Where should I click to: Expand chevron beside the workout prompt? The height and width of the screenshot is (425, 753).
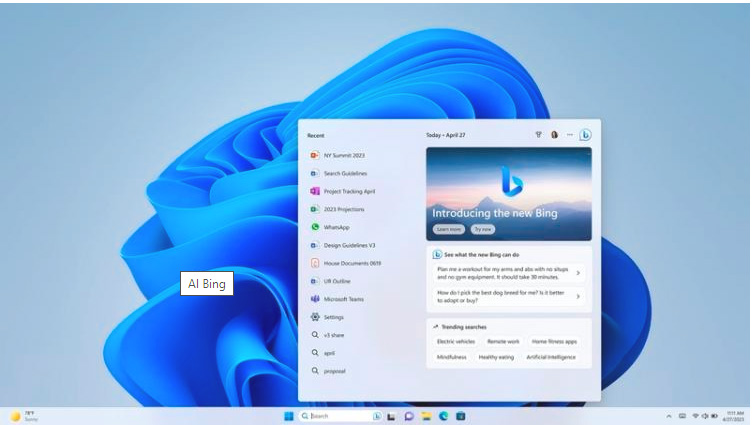(x=578, y=273)
